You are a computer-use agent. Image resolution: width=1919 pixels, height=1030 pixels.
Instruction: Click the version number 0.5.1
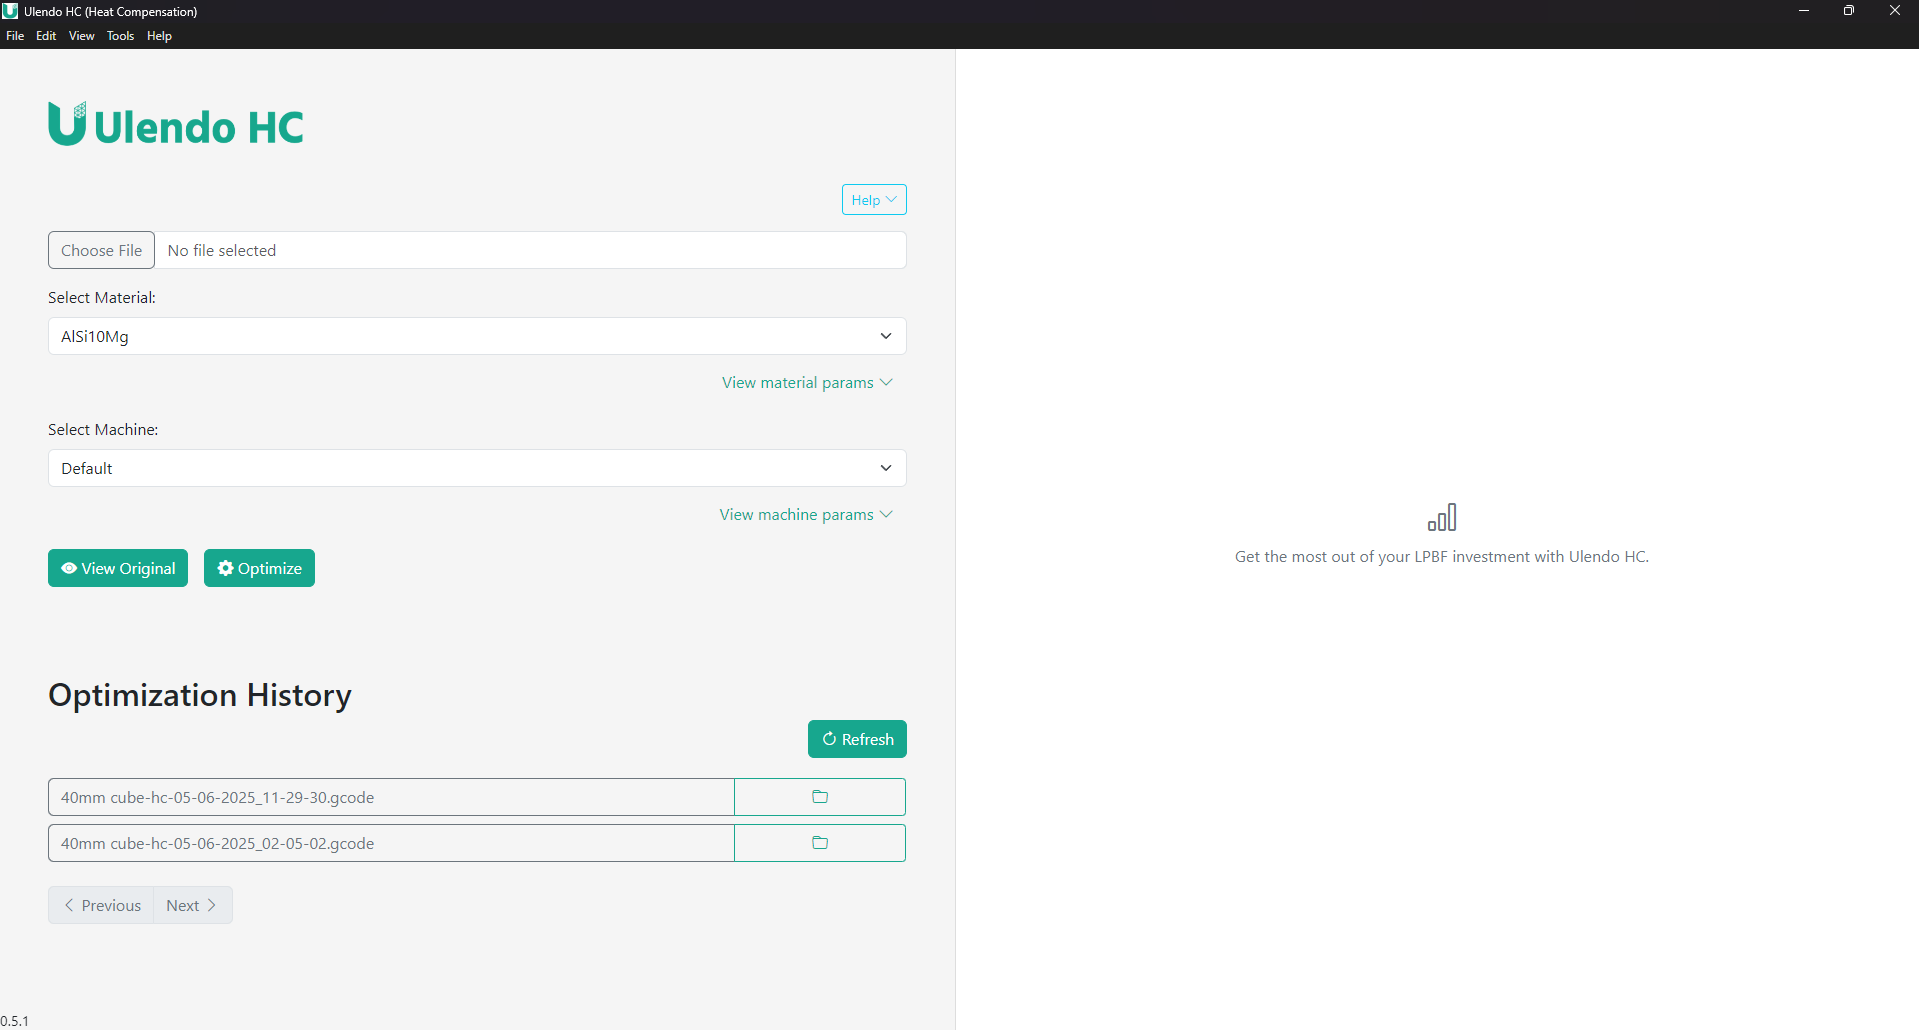[15, 1021]
